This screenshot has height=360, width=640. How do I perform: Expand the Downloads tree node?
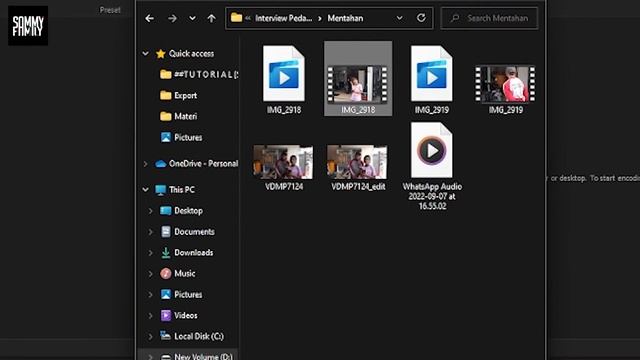click(151, 253)
